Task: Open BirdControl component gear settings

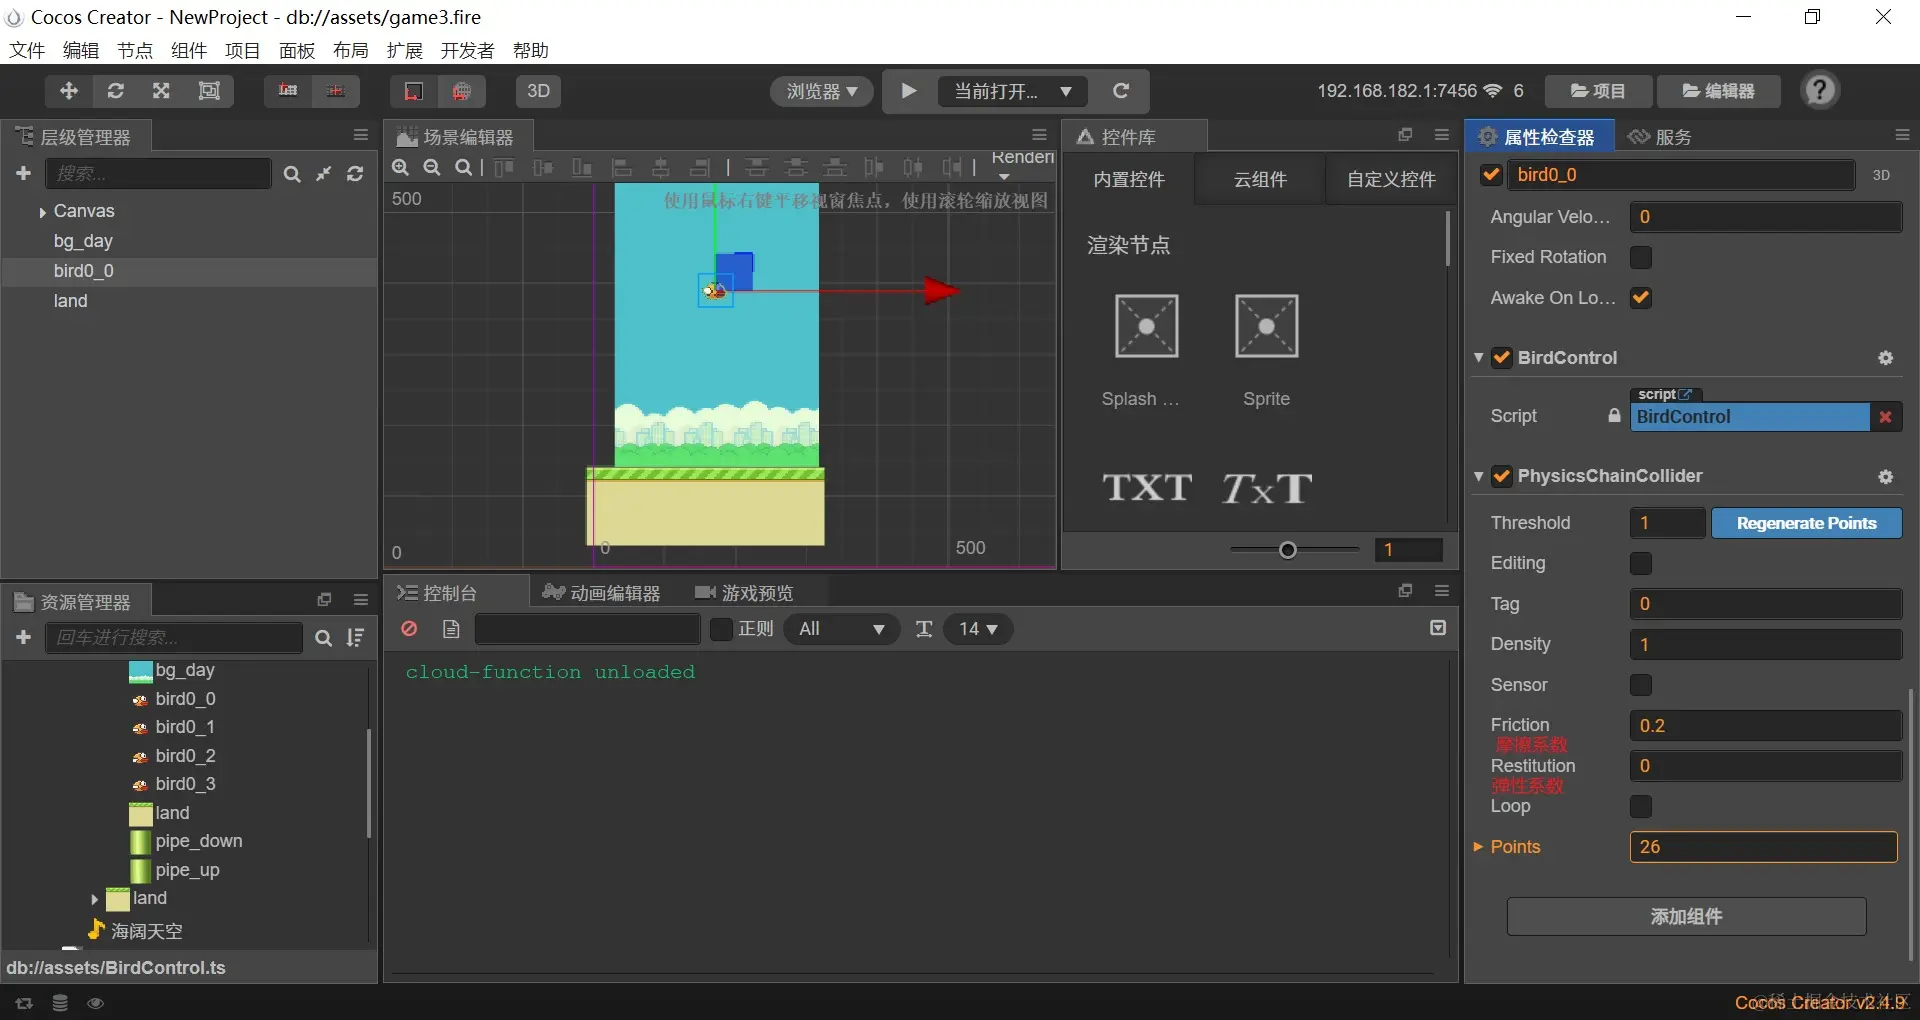Action: pos(1886,358)
